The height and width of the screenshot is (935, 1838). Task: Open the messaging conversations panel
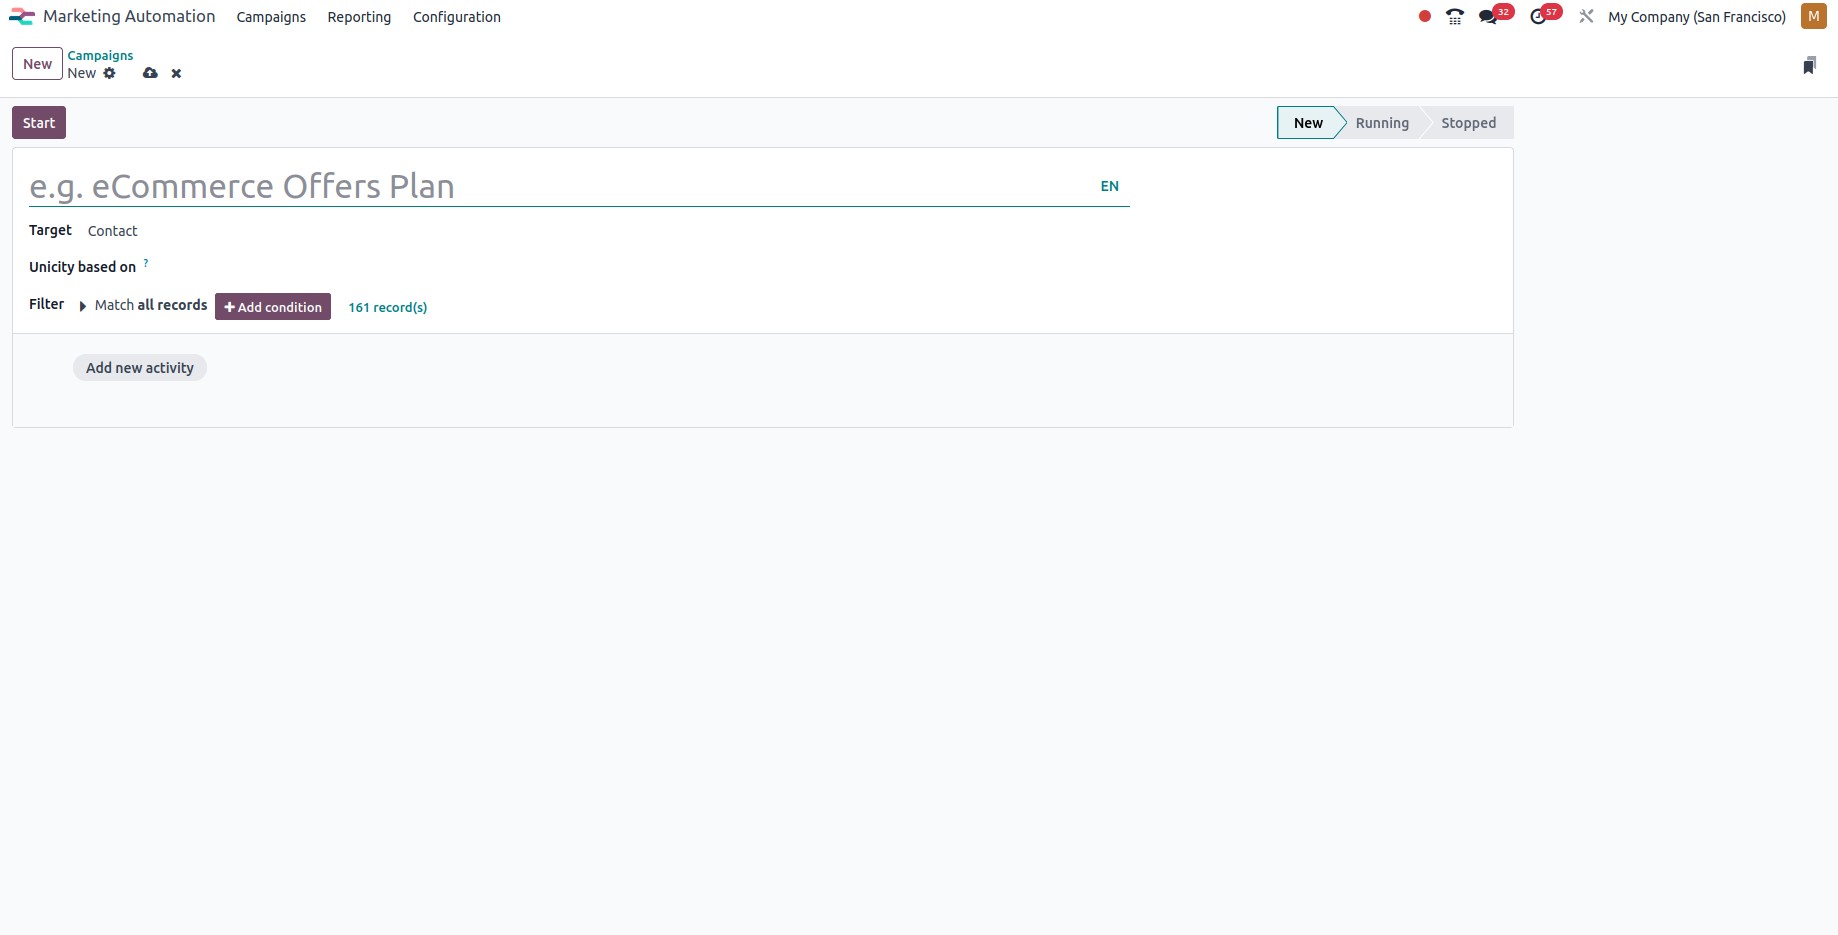pos(1490,16)
